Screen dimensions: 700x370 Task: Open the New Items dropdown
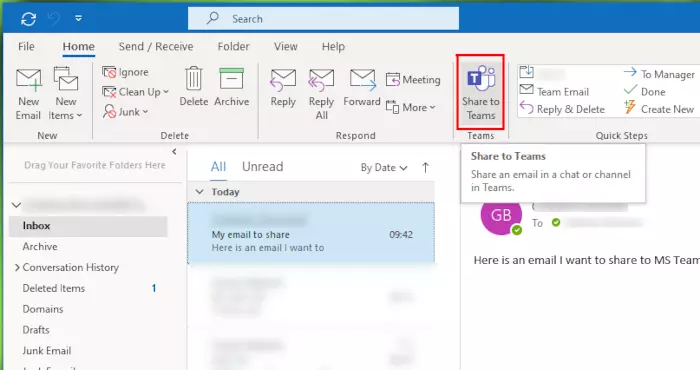click(66, 94)
